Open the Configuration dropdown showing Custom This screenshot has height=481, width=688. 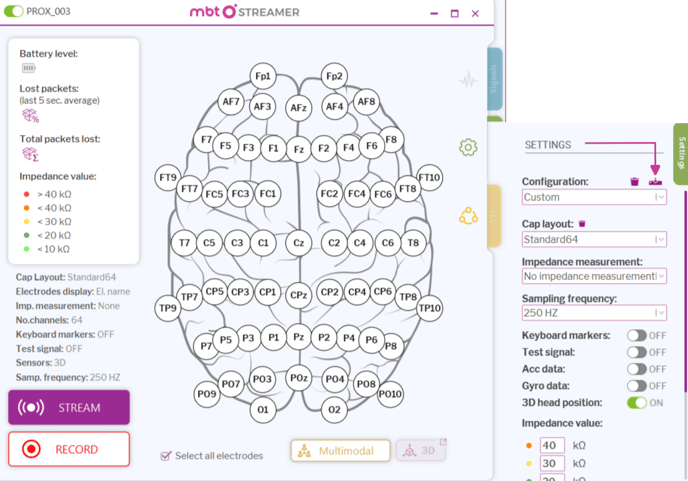click(x=595, y=197)
